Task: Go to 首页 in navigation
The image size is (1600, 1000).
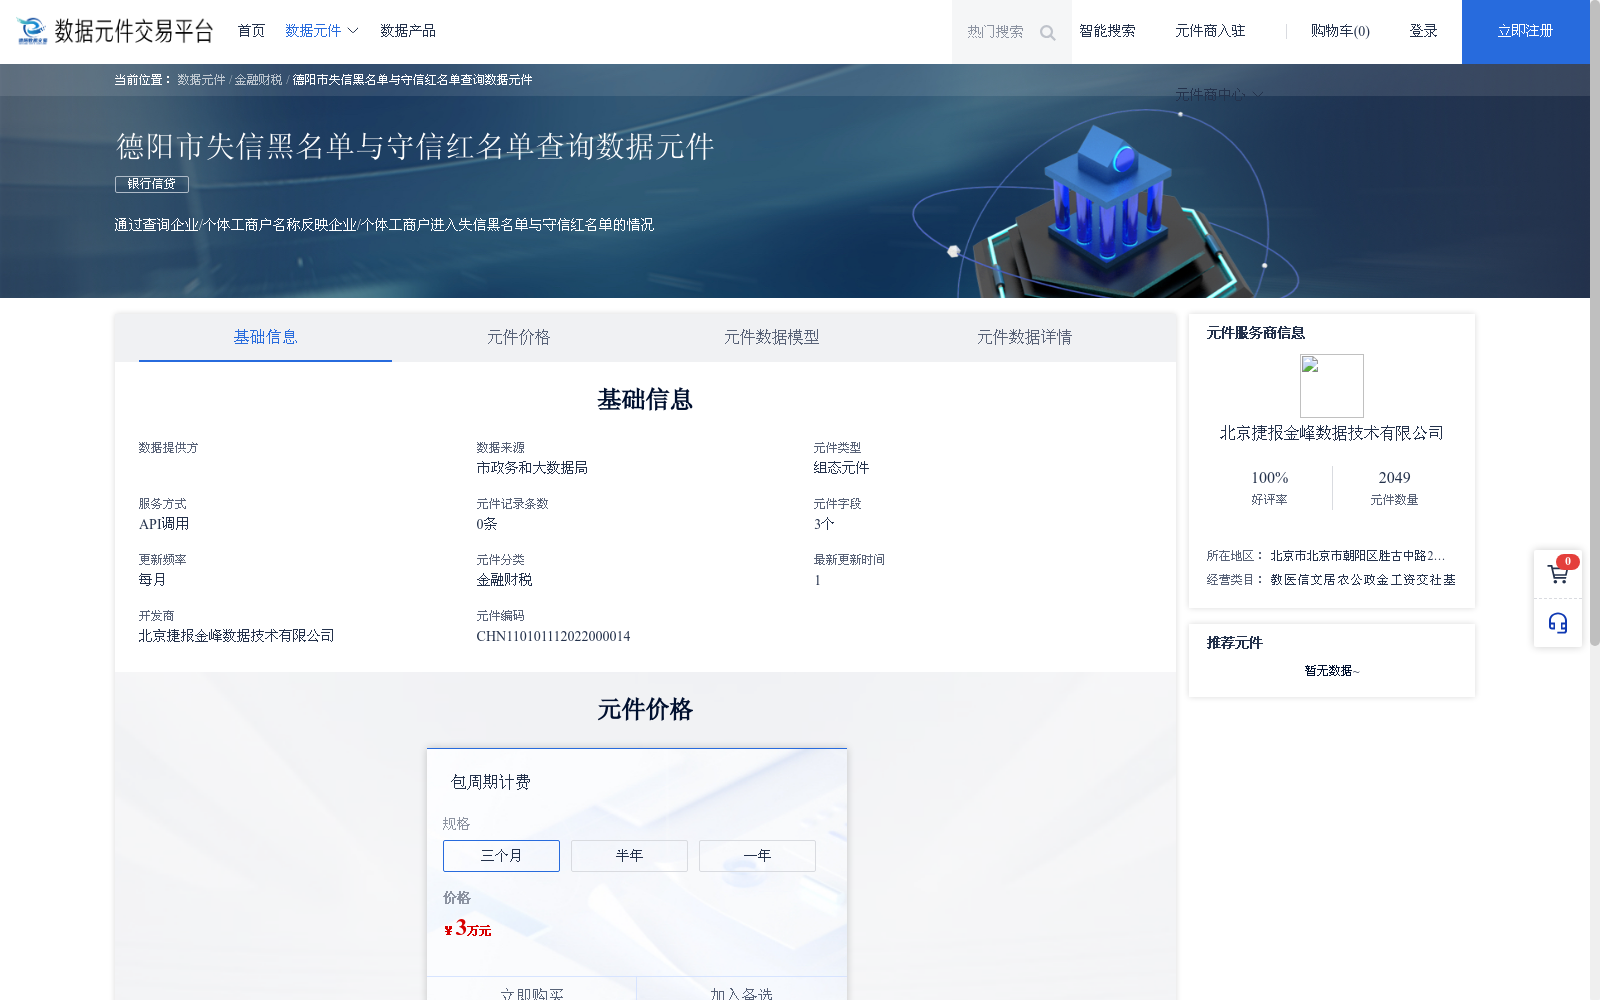Action: (x=251, y=31)
